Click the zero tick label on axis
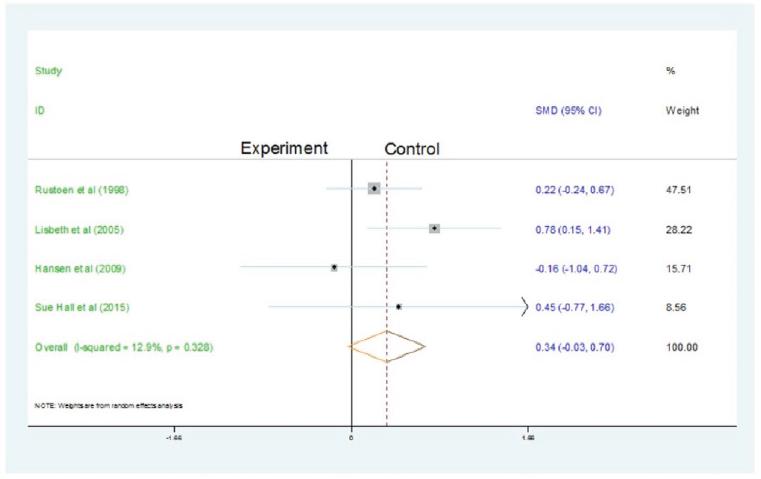The image size is (761, 479). (x=351, y=439)
